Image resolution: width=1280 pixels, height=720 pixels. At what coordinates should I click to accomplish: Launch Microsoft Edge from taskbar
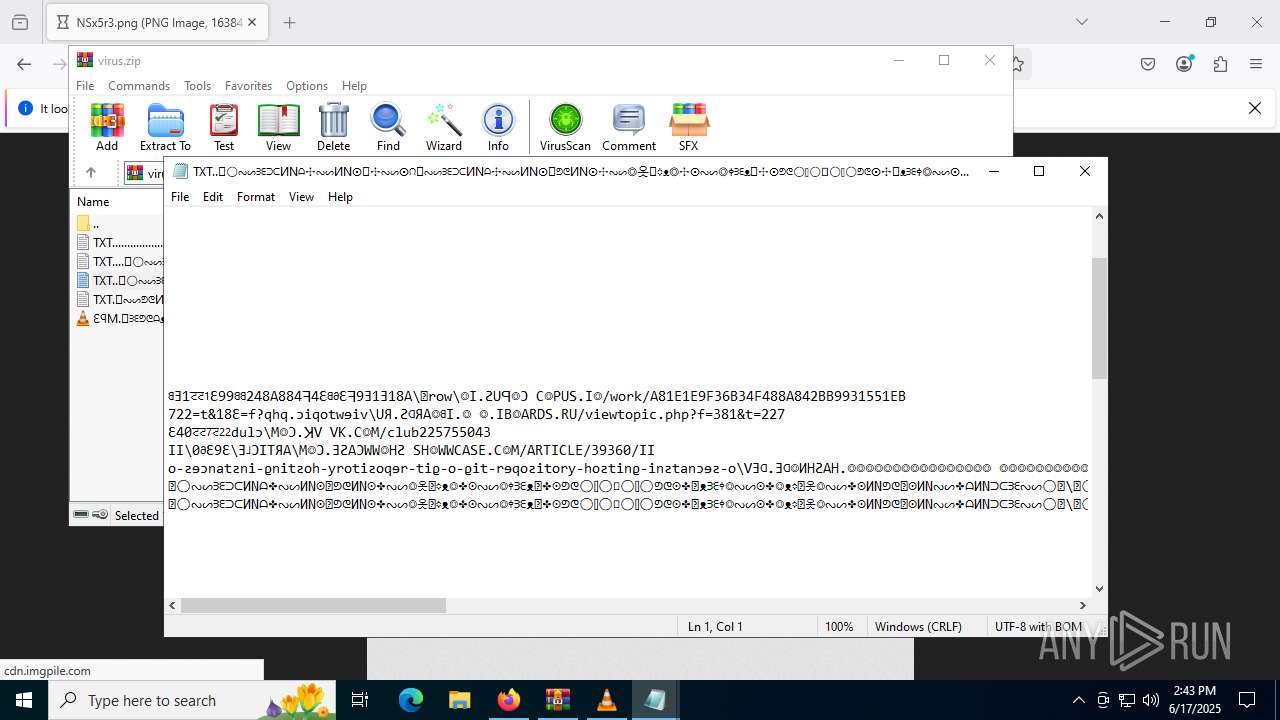click(411, 700)
